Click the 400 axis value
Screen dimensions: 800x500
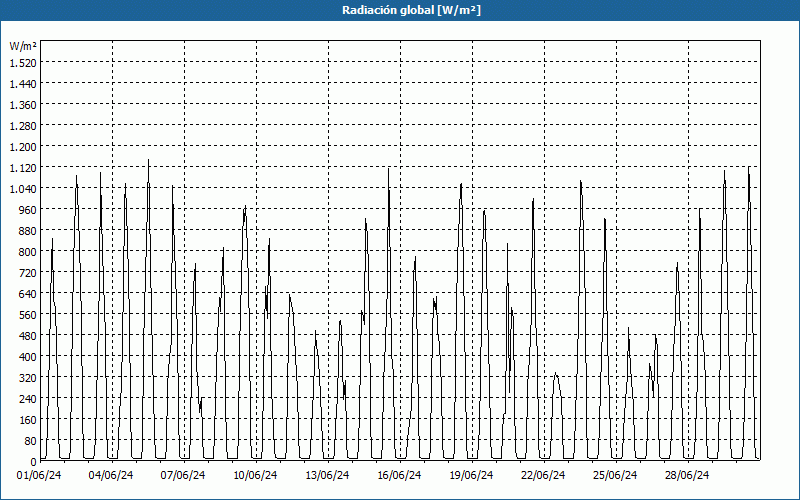click(x=28, y=357)
